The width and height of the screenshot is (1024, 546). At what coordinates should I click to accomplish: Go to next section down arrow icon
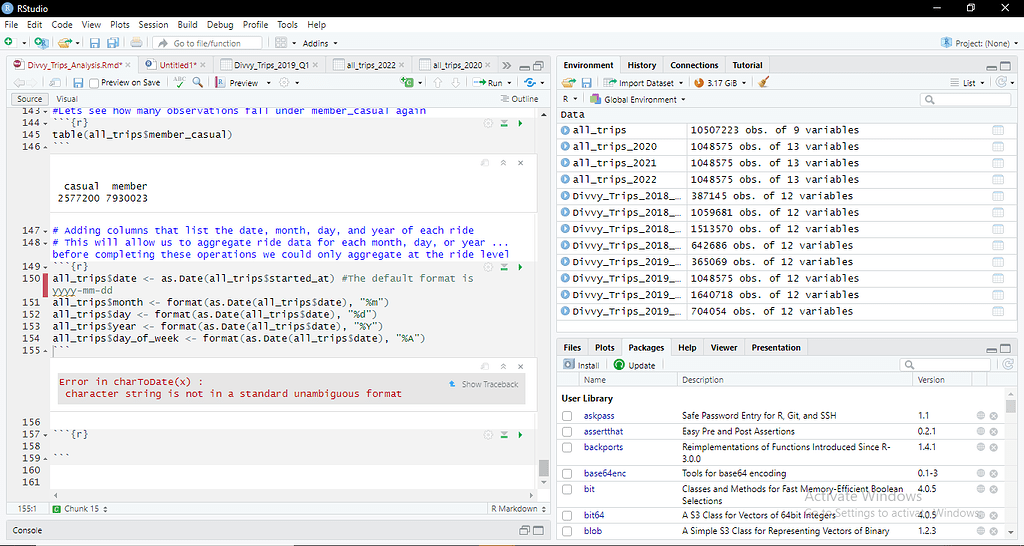coord(456,83)
